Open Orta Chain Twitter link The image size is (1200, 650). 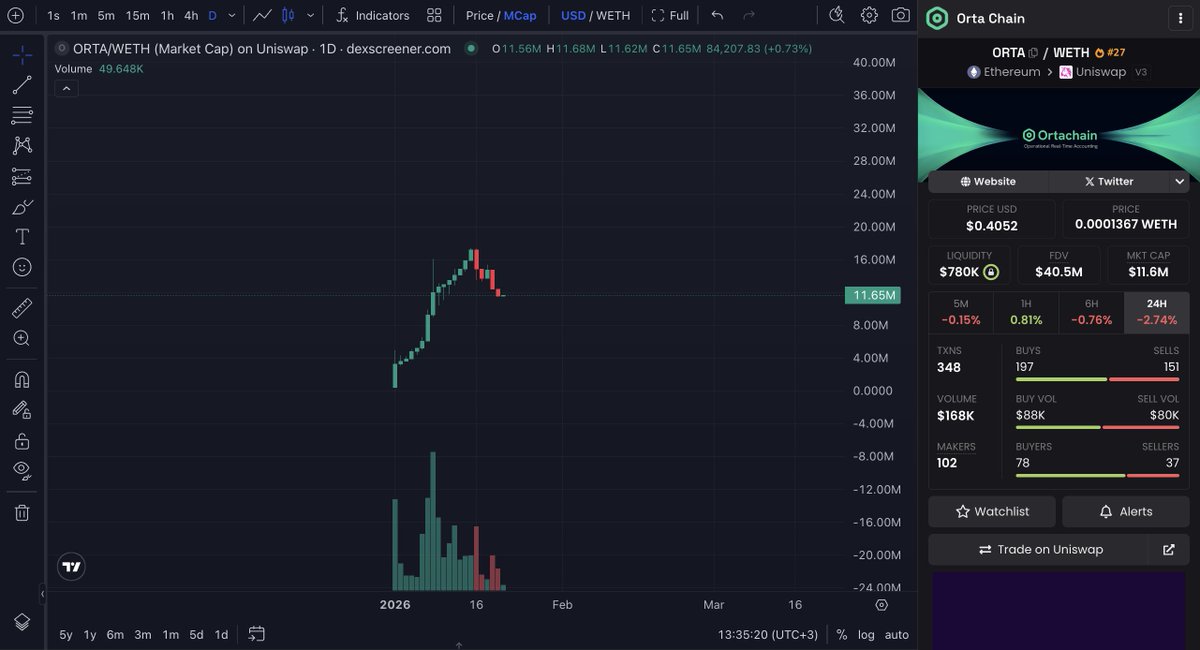[x=1108, y=181]
